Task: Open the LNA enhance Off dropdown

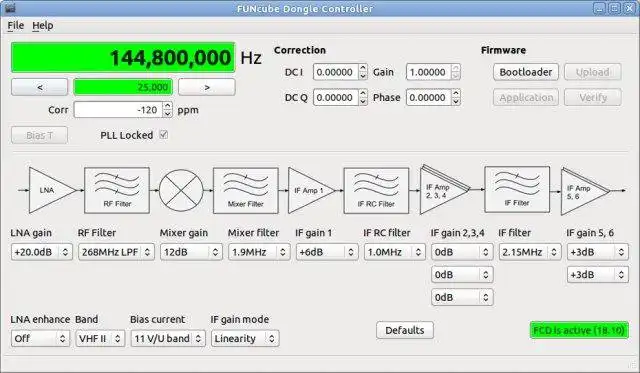Action: pos(40,338)
